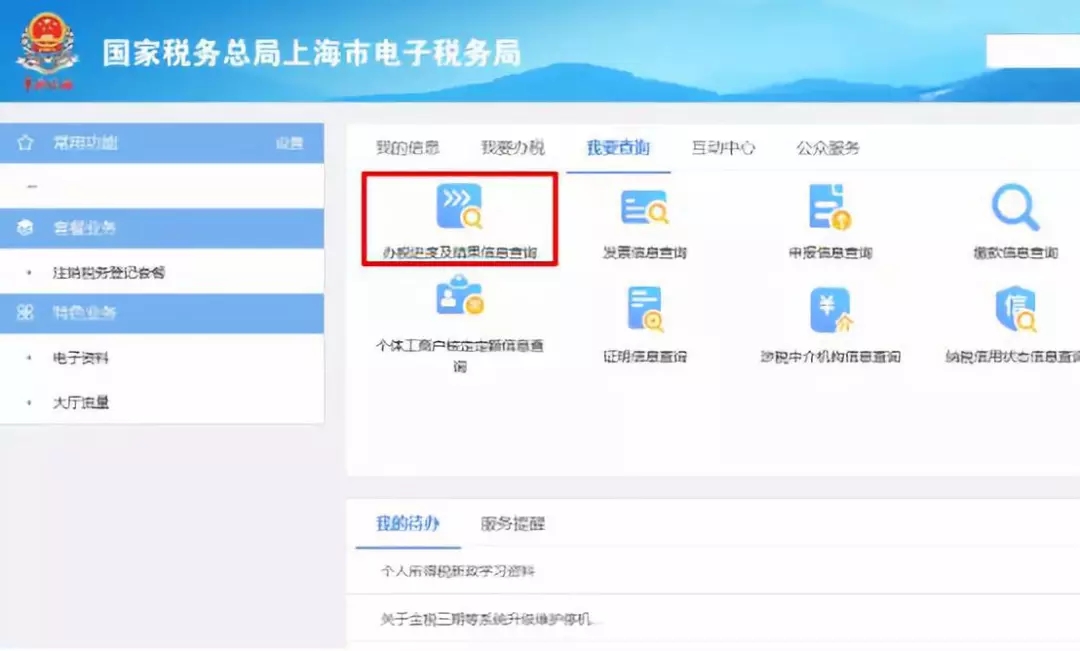Switch to 互动中心 tab

(x=723, y=147)
